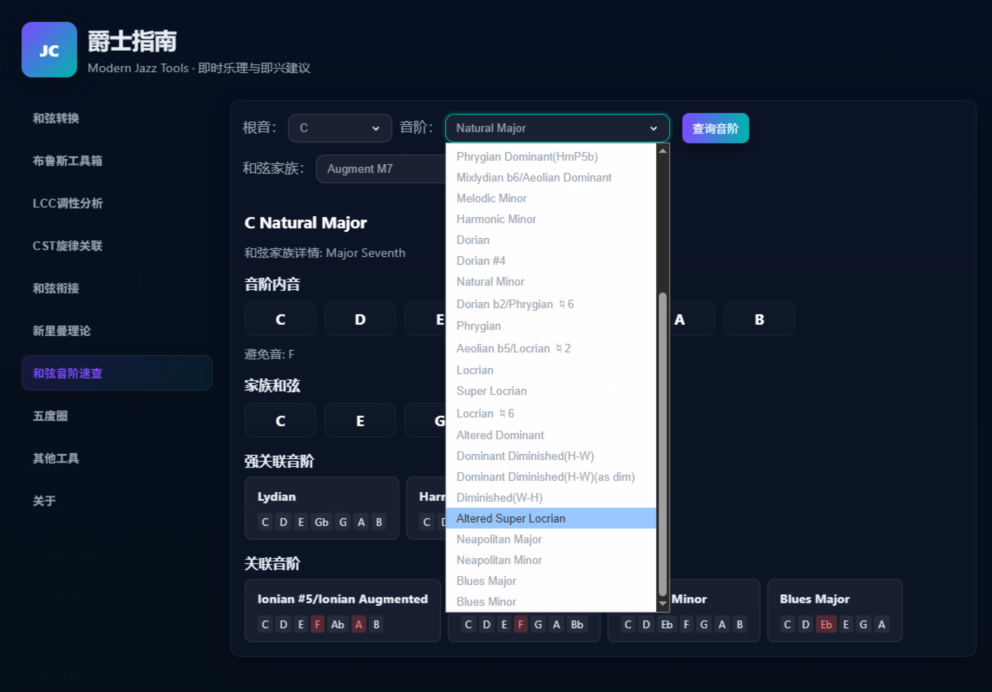Click Ab chip in Ionian Augmented card
Screen dimensions: 992x692
[x=337, y=624]
